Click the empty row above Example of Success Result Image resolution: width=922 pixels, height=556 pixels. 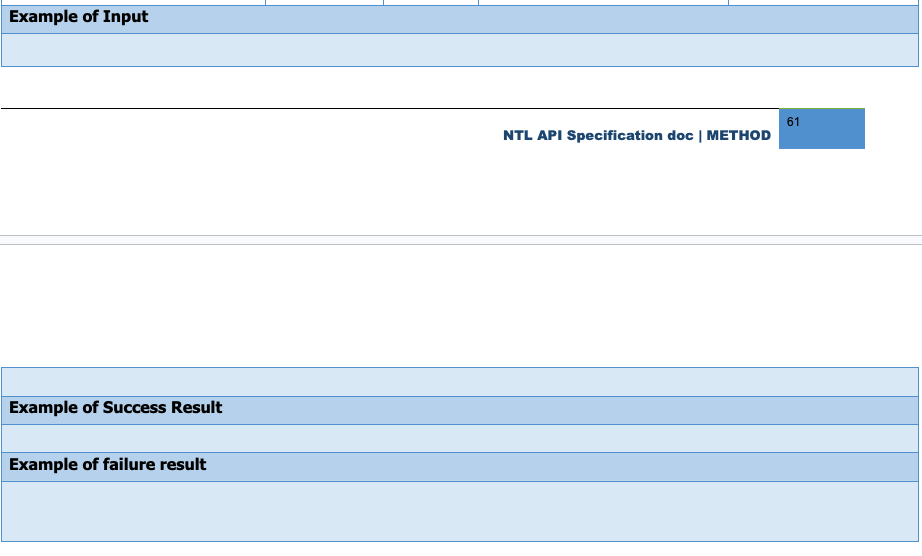pos(460,381)
